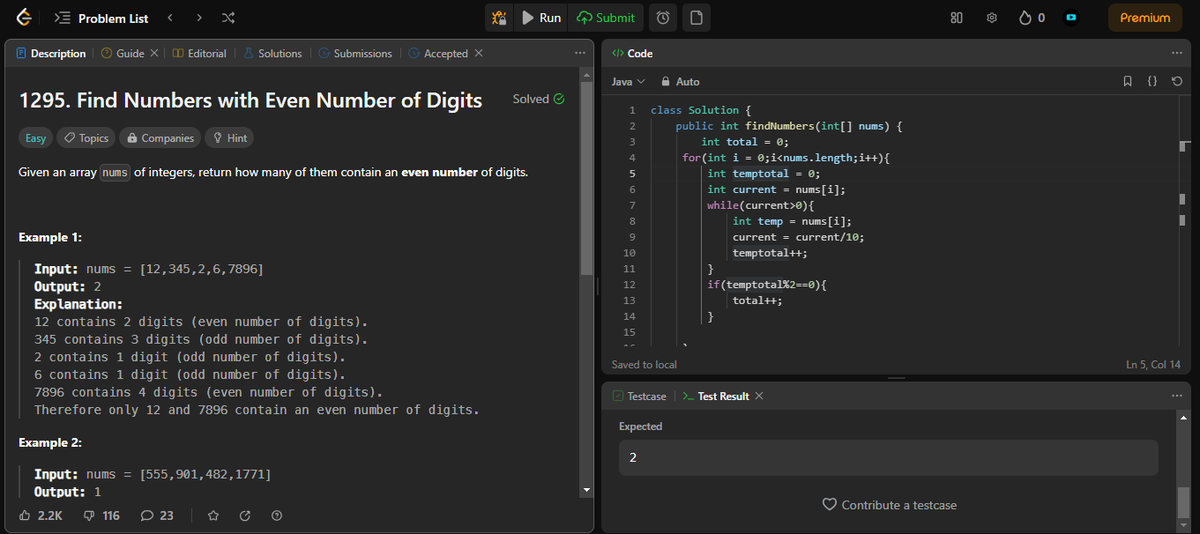The width and height of the screenshot is (1200, 534).
Task: Click the Code panel header
Action: click(632, 53)
